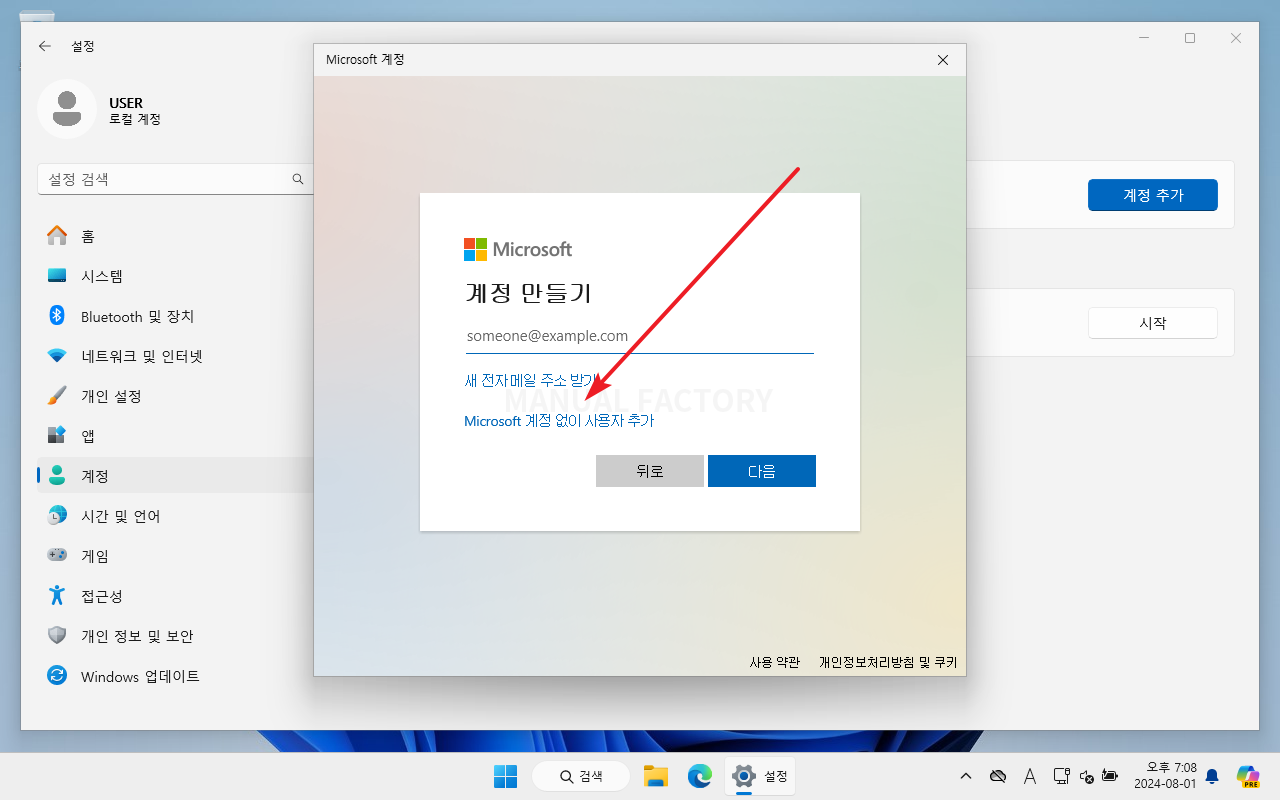This screenshot has width=1280, height=800.
Task: Click the 설정 taskbar app button
Action: (x=761, y=776)
